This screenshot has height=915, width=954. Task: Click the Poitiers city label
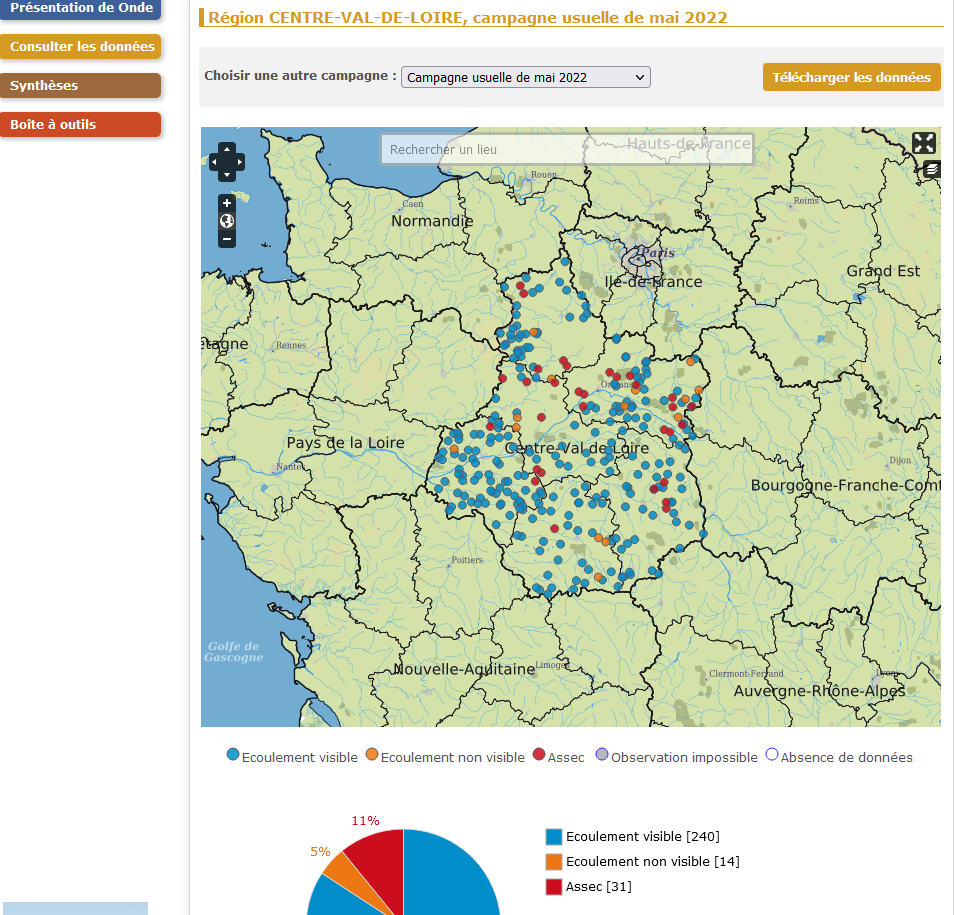coord(467,560)
